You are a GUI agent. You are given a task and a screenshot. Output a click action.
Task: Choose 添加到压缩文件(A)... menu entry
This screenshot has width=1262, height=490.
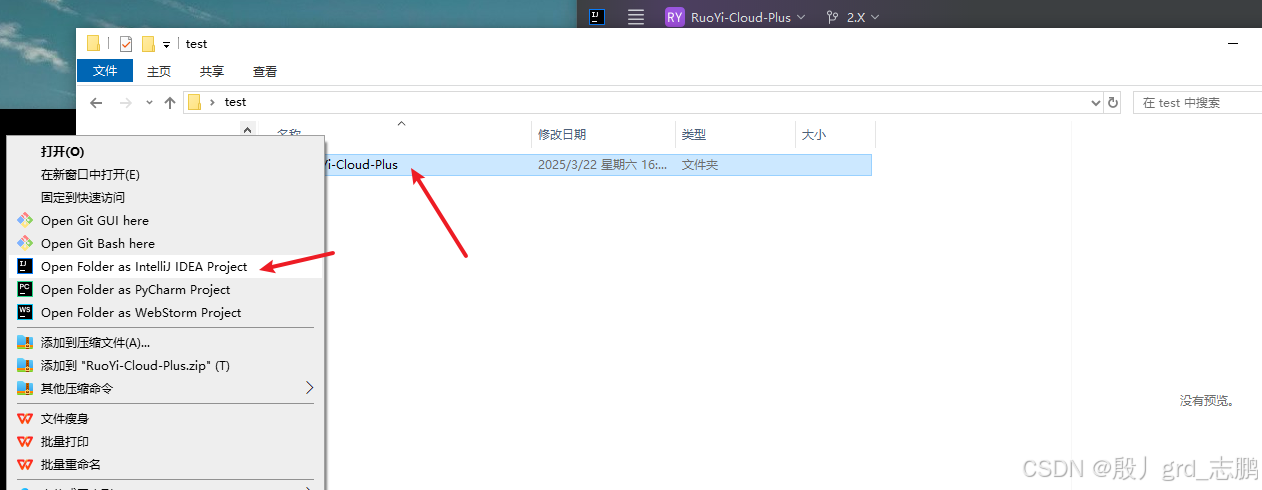(x=166, y=342)
